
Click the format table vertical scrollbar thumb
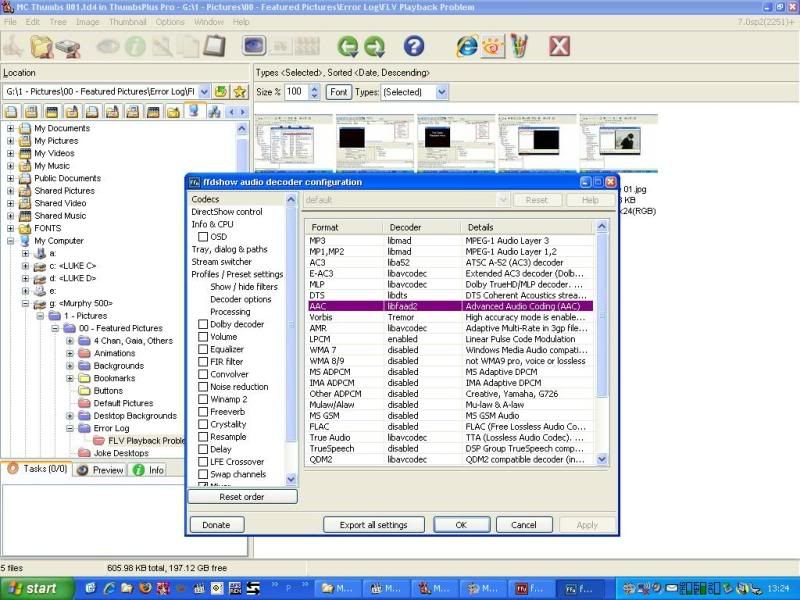click(602, 315)
